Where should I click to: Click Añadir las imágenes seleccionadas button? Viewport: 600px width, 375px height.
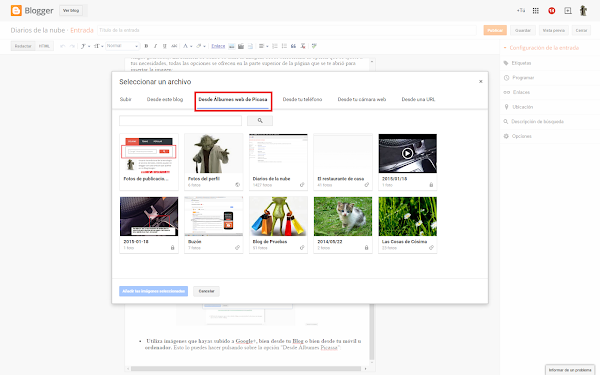pyautogui.click(x=153, y=291)
